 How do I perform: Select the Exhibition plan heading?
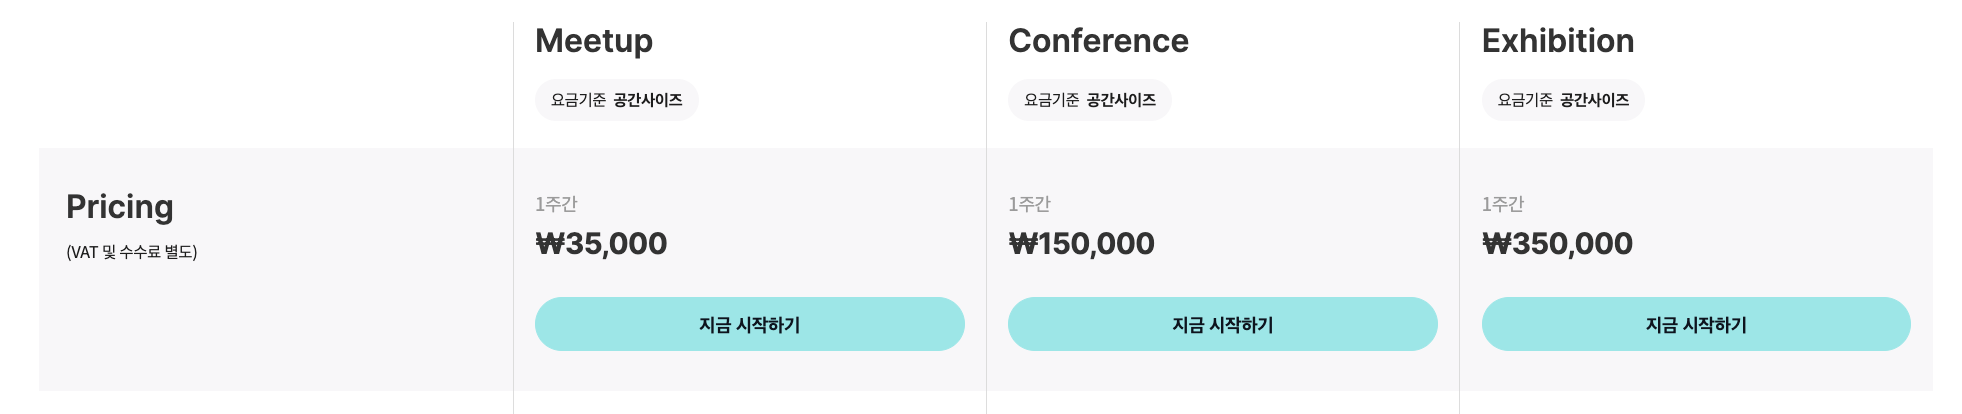1557,41
